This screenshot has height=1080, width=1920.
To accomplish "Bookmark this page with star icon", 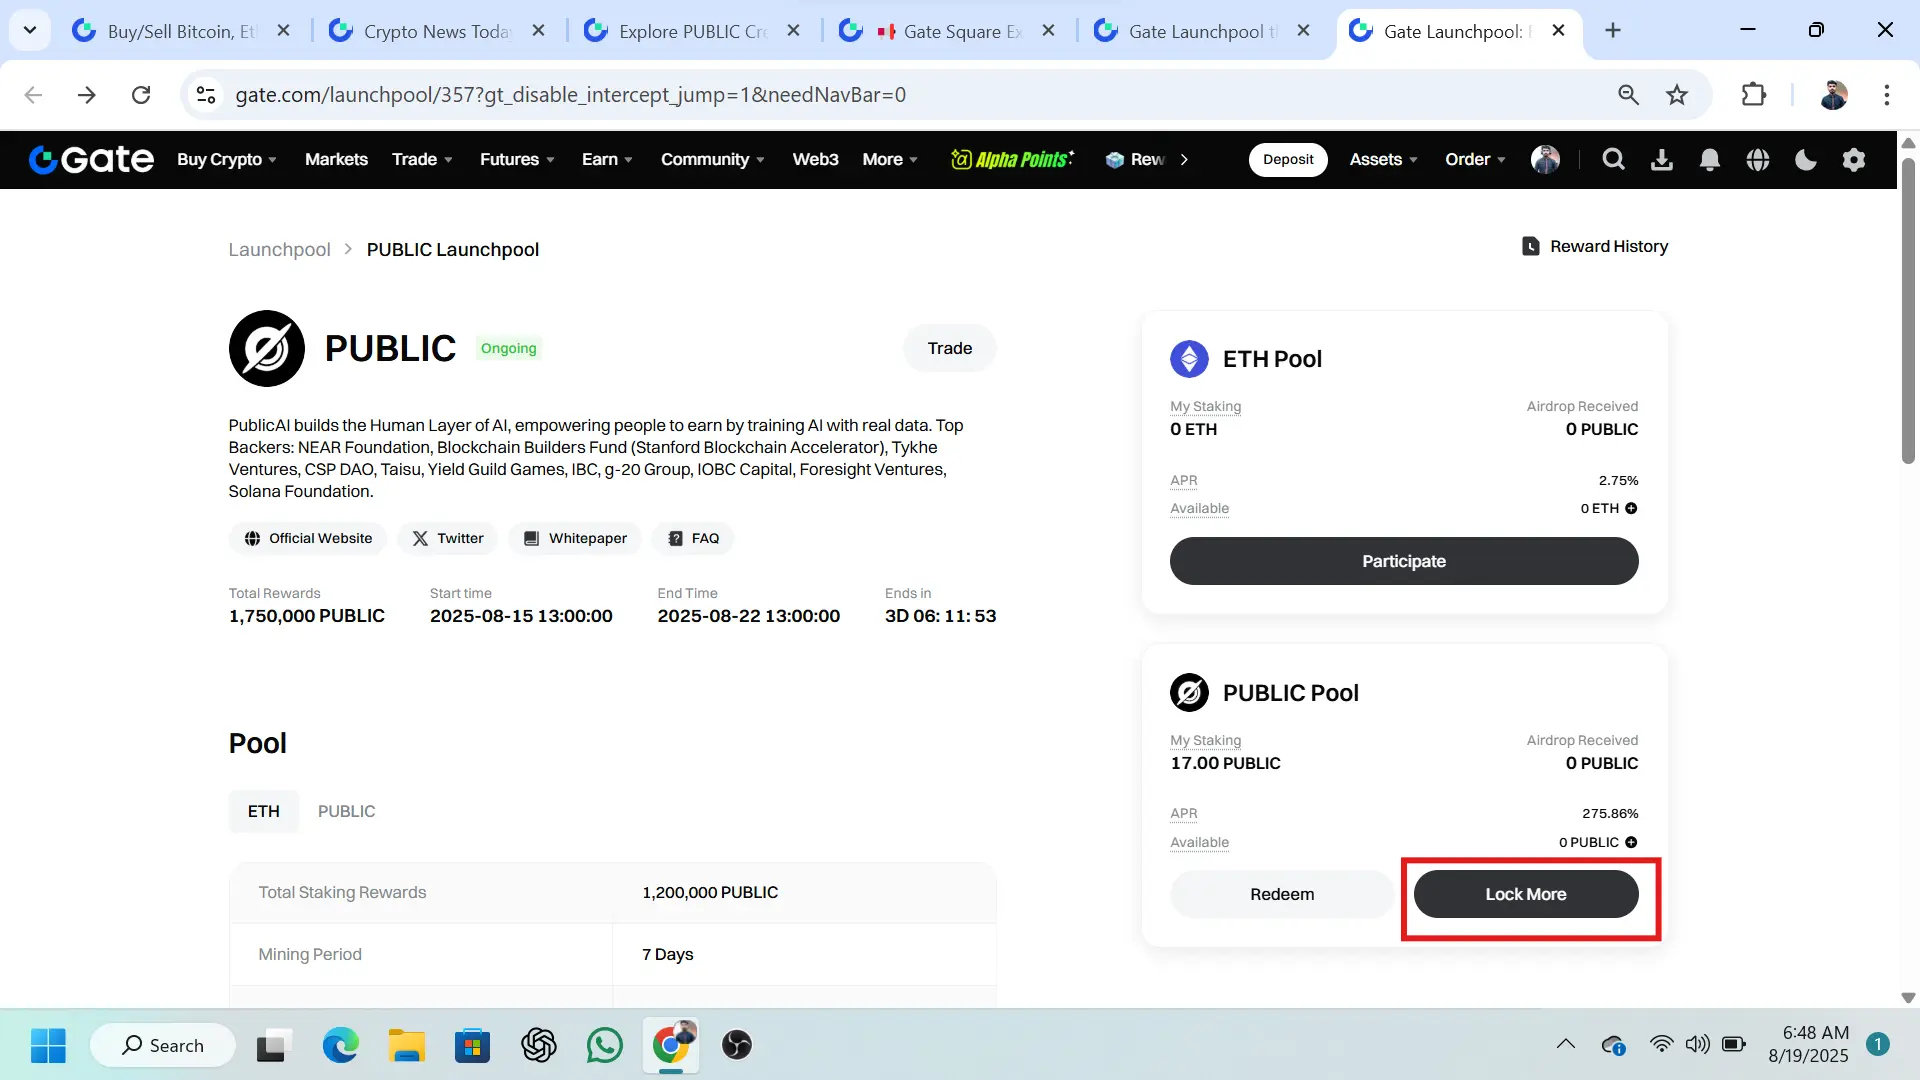I will (1677, 95).
